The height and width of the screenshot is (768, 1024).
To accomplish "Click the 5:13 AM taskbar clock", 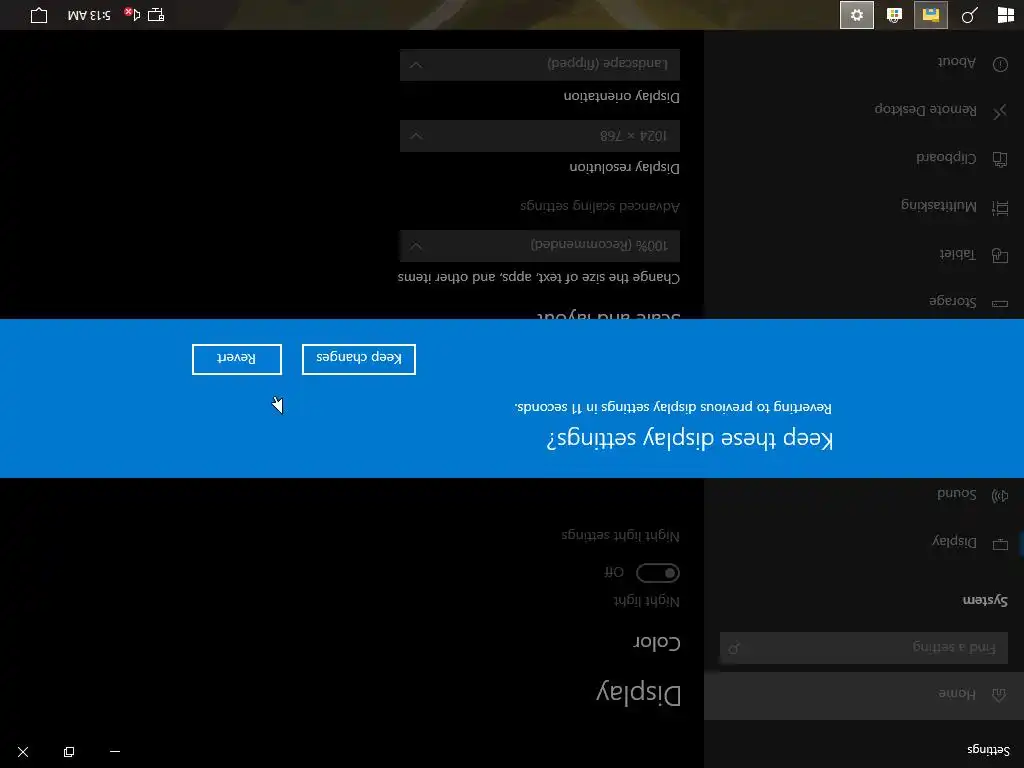I will 89,14.
